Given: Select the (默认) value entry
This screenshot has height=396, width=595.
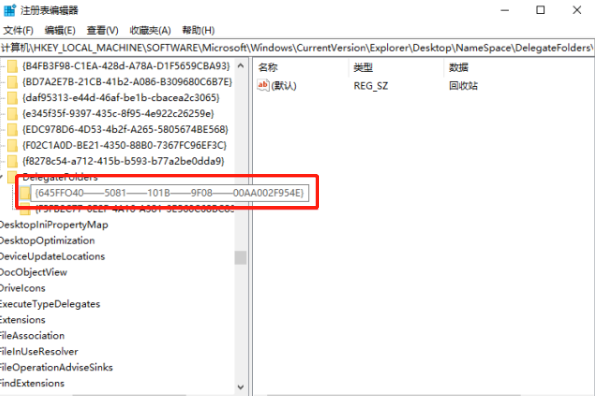Looking at the screenshot, I should (284, 86).
